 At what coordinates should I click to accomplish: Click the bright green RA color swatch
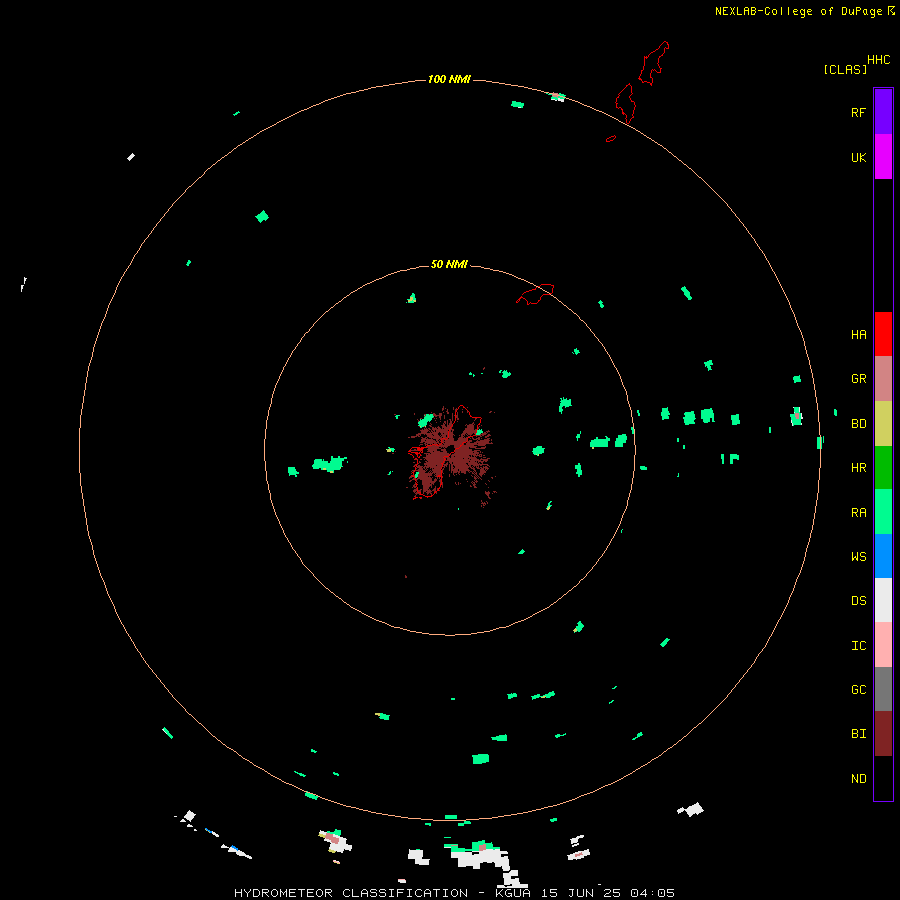coord(883,512)
